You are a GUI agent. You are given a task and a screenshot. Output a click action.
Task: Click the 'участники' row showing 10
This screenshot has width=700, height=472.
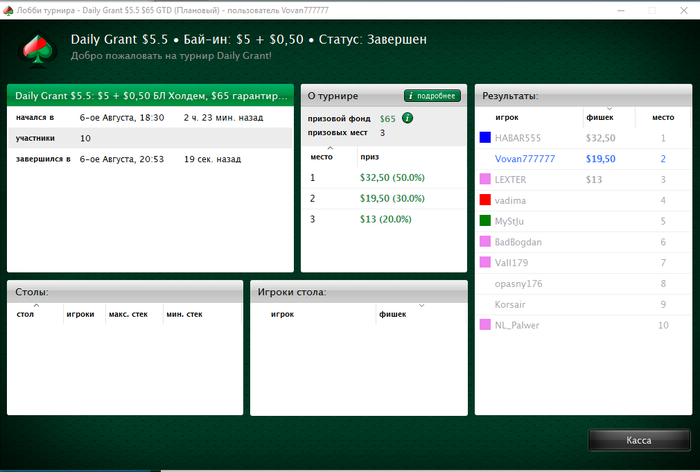pos(150,138)
